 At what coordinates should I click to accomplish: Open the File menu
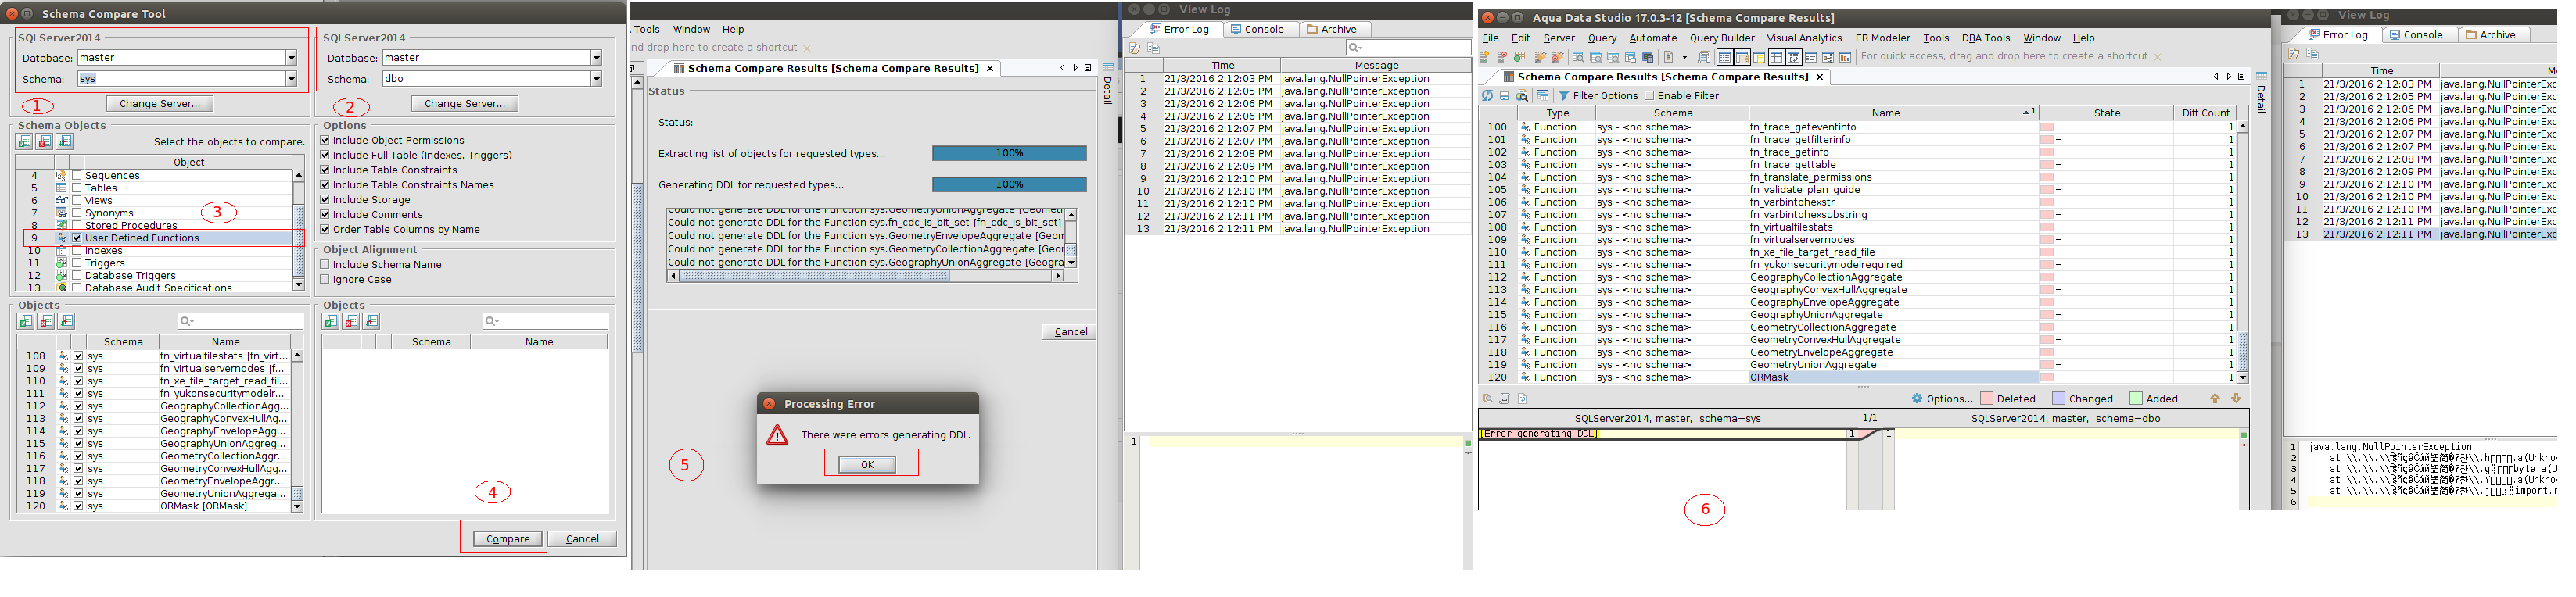tap(1491, 38)
